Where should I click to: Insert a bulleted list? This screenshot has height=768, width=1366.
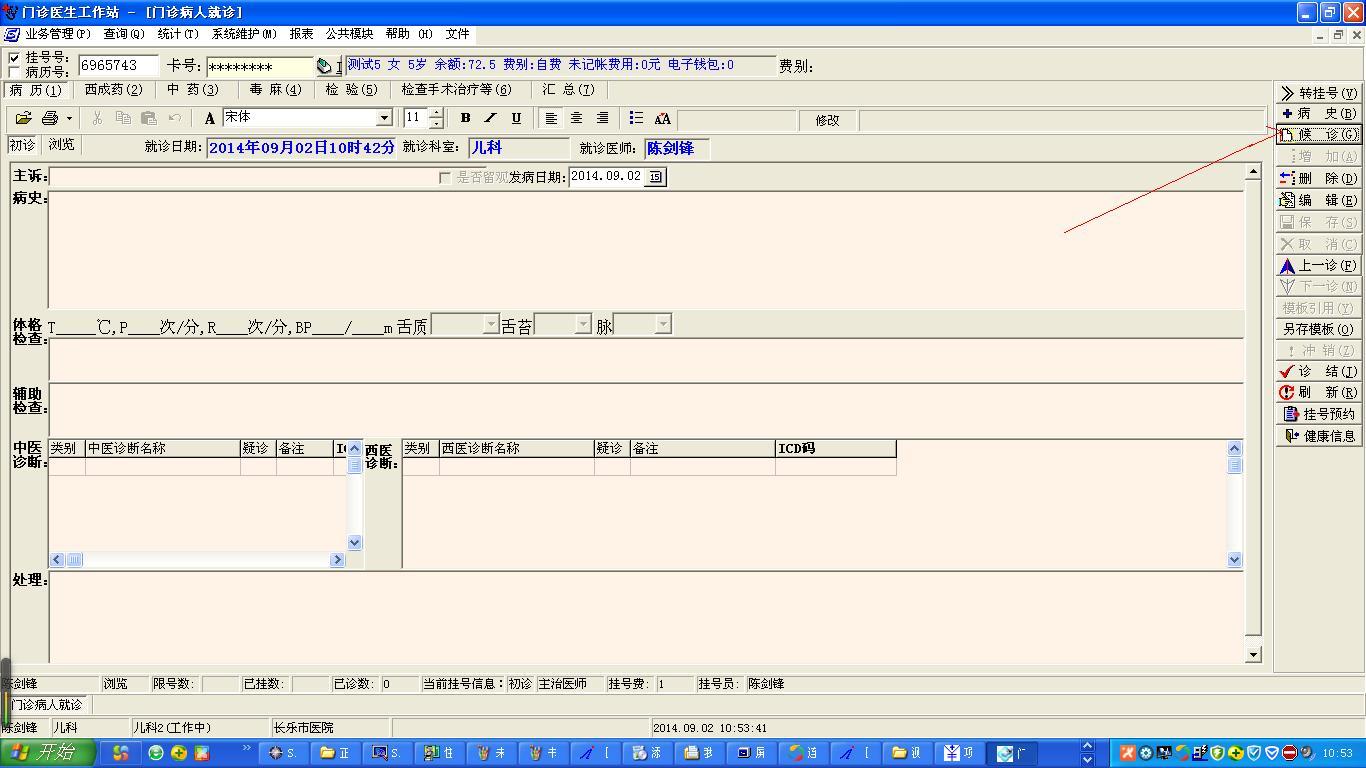pyautogui.click(x=636, y=118)
